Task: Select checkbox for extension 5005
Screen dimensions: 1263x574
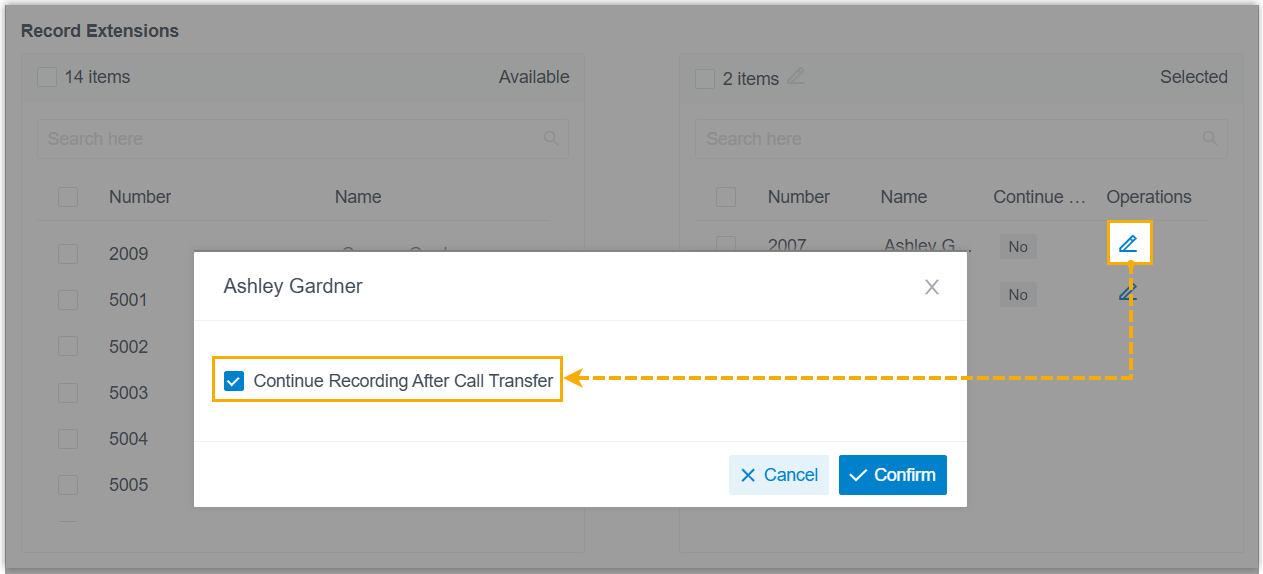Action: pos(68,485)
